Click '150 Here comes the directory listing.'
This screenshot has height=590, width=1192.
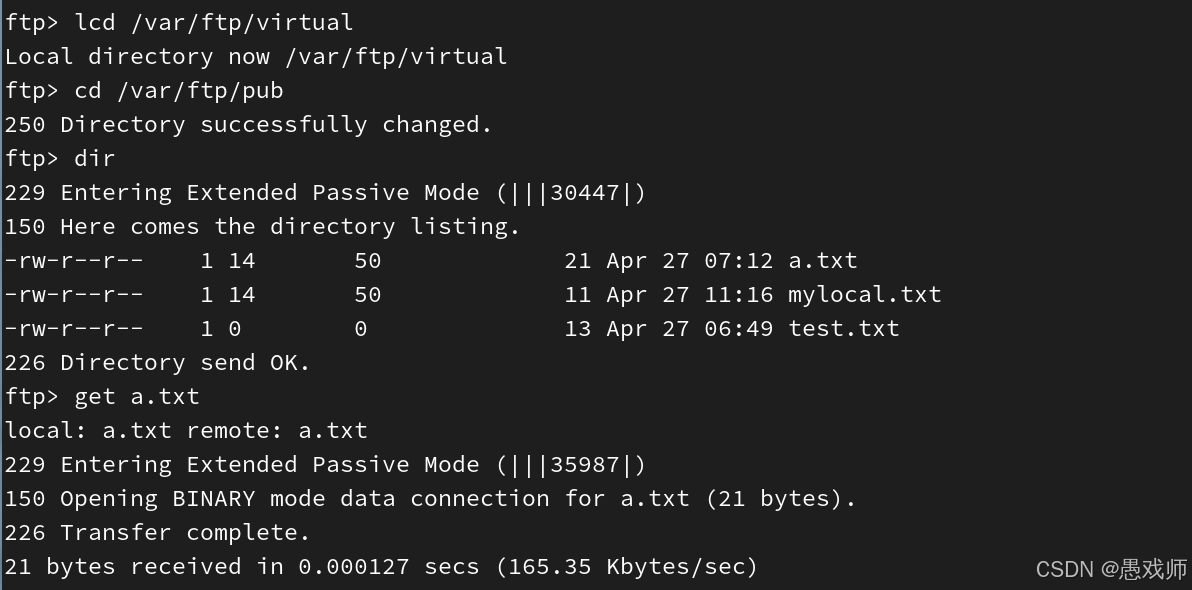(263, 227)
